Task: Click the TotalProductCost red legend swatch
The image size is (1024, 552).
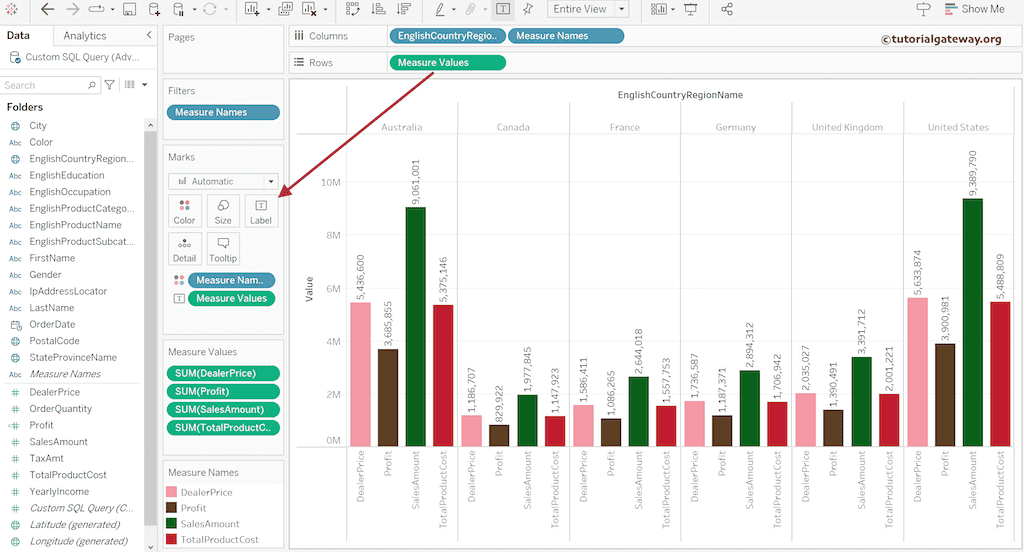Action: tap(172, 540)
